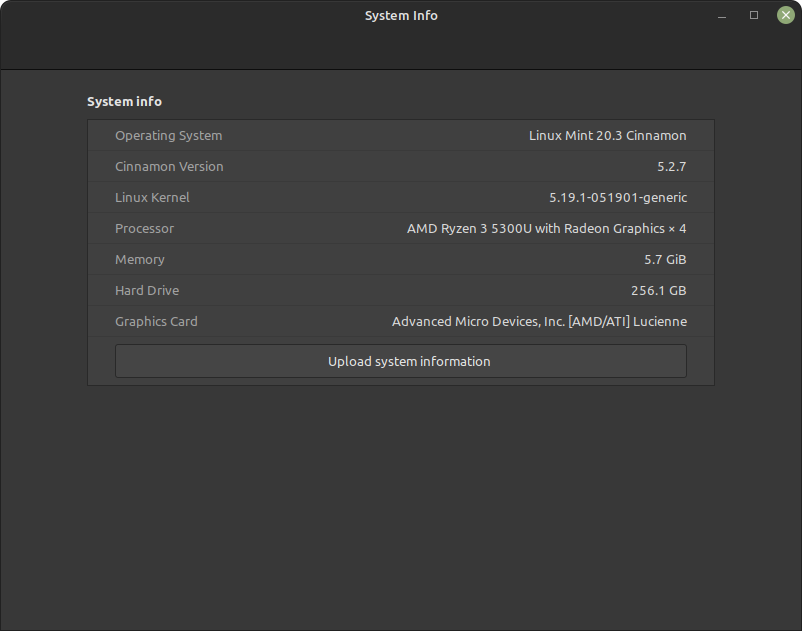Viewport: 802px width, 631px height.
Task: Maximize the System Info window
Action: point(754,15)
